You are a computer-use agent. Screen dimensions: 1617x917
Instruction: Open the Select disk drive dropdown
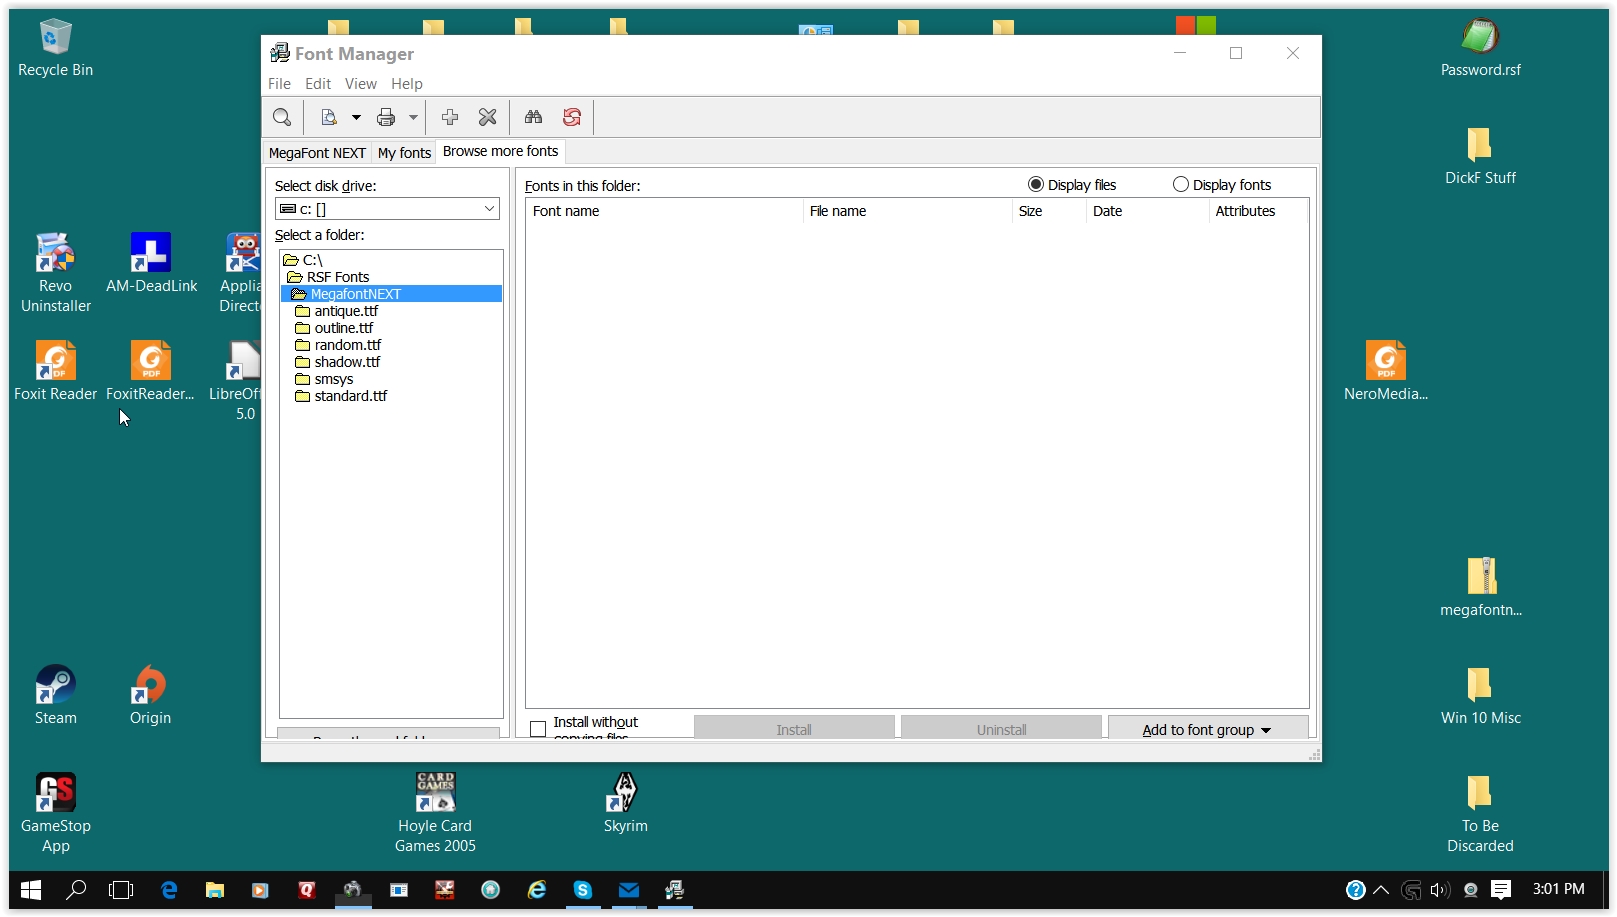[489, 209]
